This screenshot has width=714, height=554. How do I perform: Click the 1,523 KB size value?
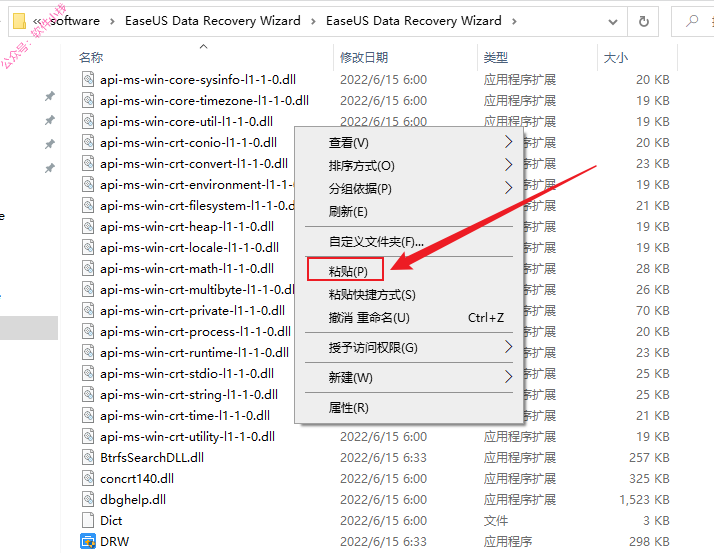644,500
